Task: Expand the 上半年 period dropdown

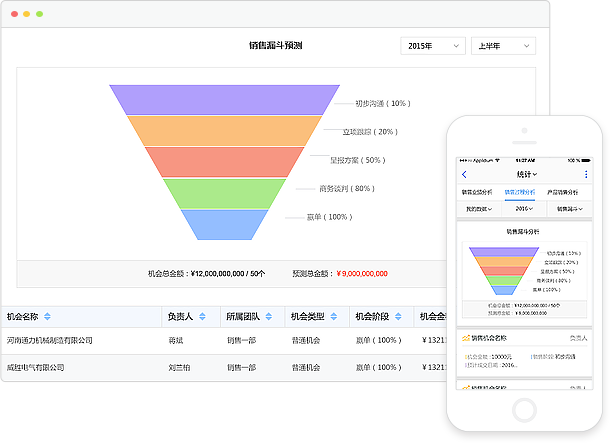Action: tap(502, 46)
